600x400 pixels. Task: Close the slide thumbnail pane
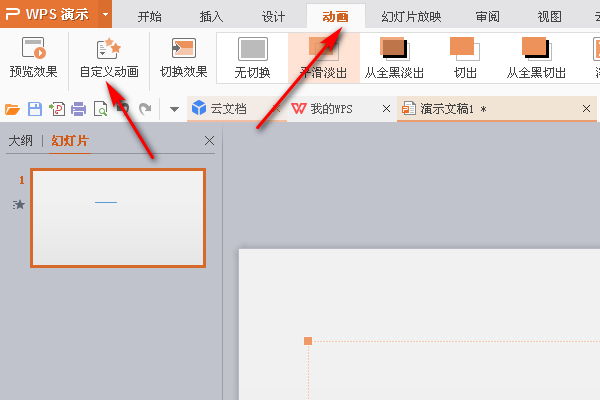pos(209,140)
